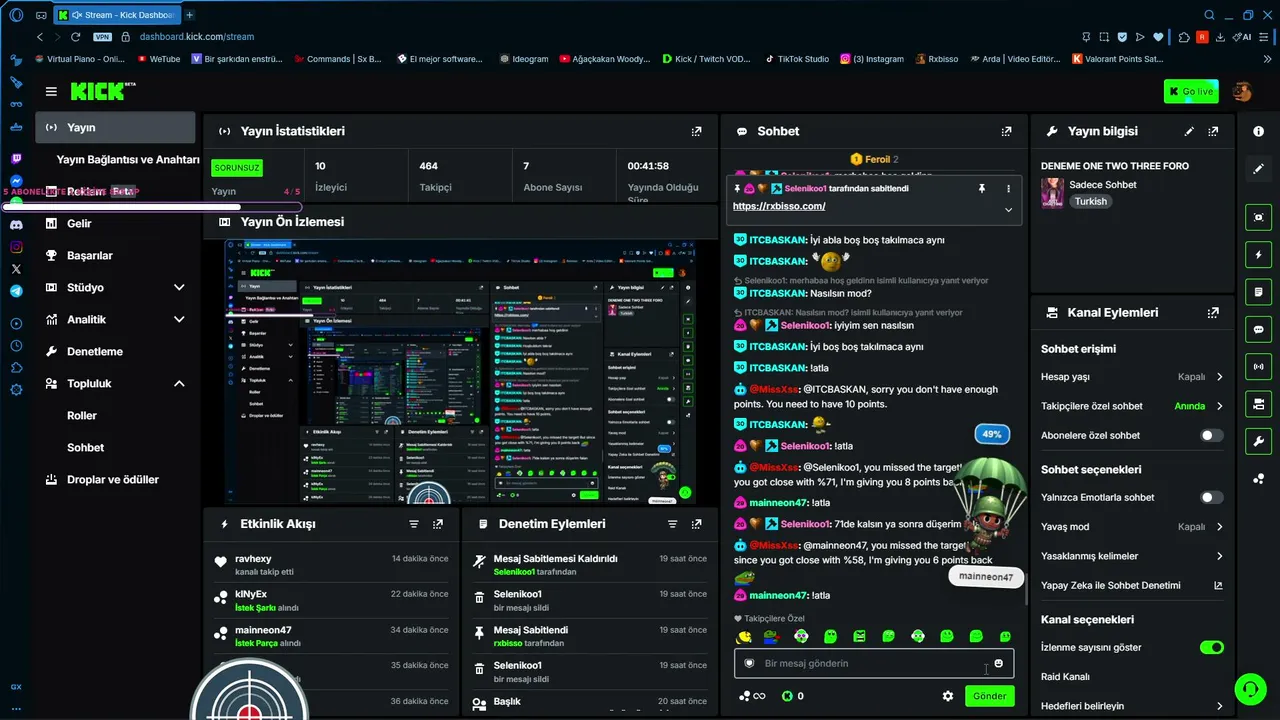Toggle Yalnızca Emotlarla sohbet switch
The width and height of the screenshot is (1280, 720).
[1211, 497]
